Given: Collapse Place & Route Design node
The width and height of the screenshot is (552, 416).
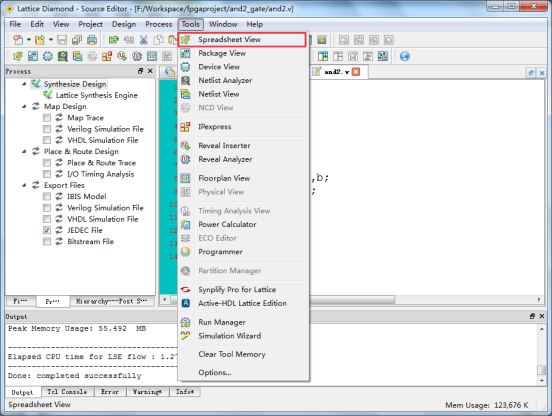Looking at the screenshot, I should [x=24, y=151].
